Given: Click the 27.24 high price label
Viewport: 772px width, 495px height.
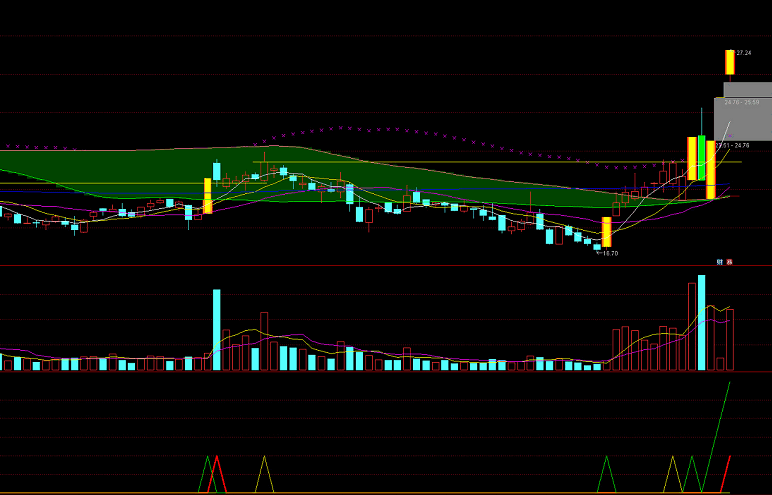Looking at the screenshot, I should 743,53.
